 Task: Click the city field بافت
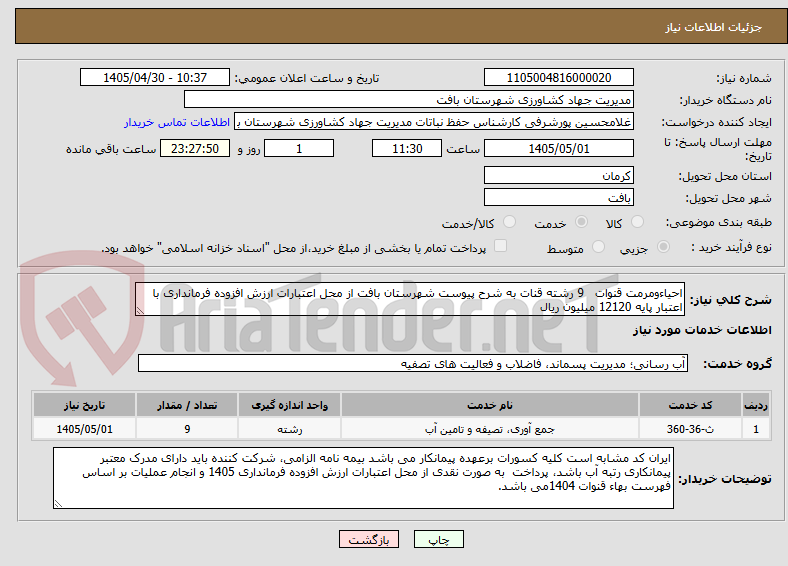point(558,197)
